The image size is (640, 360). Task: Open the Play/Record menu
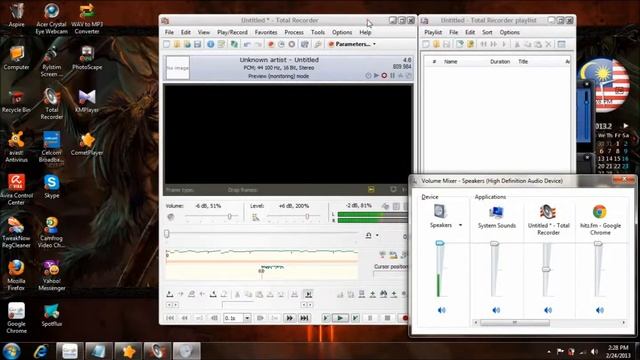(x=232, y=32)
